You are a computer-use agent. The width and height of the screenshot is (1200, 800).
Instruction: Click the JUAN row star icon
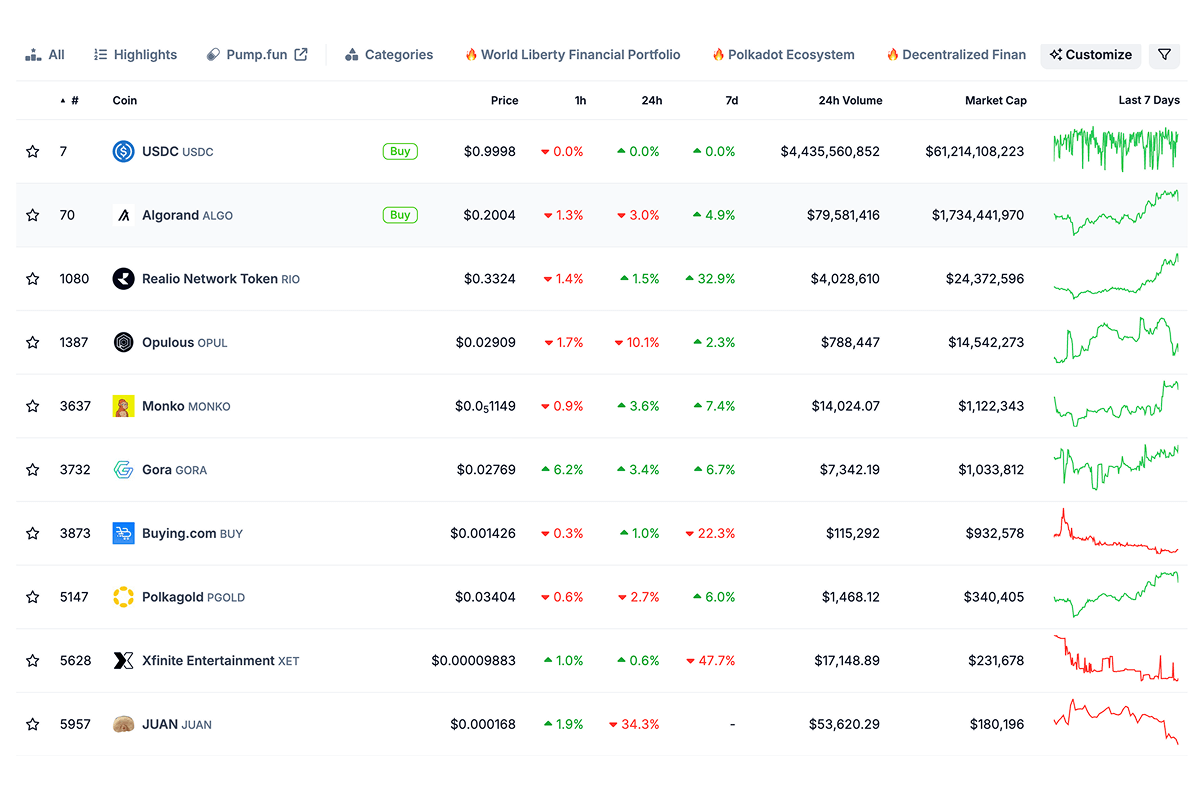(33, 724)
